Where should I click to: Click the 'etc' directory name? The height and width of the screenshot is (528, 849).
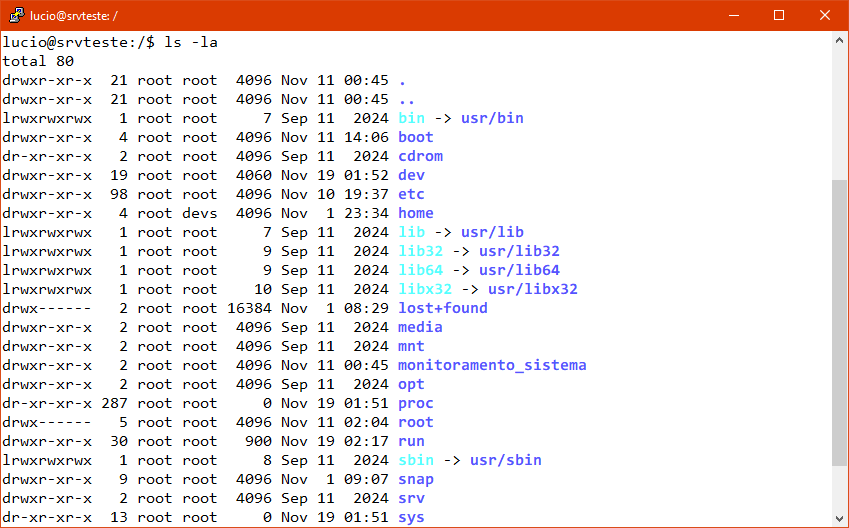412,194
